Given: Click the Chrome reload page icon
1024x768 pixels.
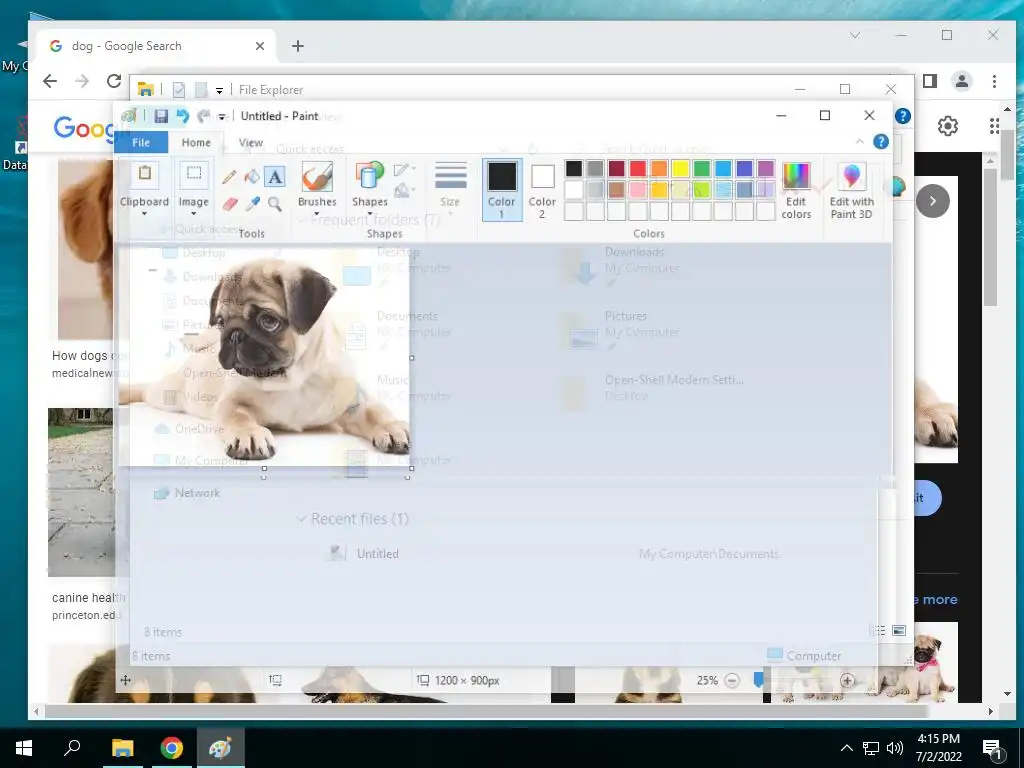Looking at the screenshot, I should point(114,81).
